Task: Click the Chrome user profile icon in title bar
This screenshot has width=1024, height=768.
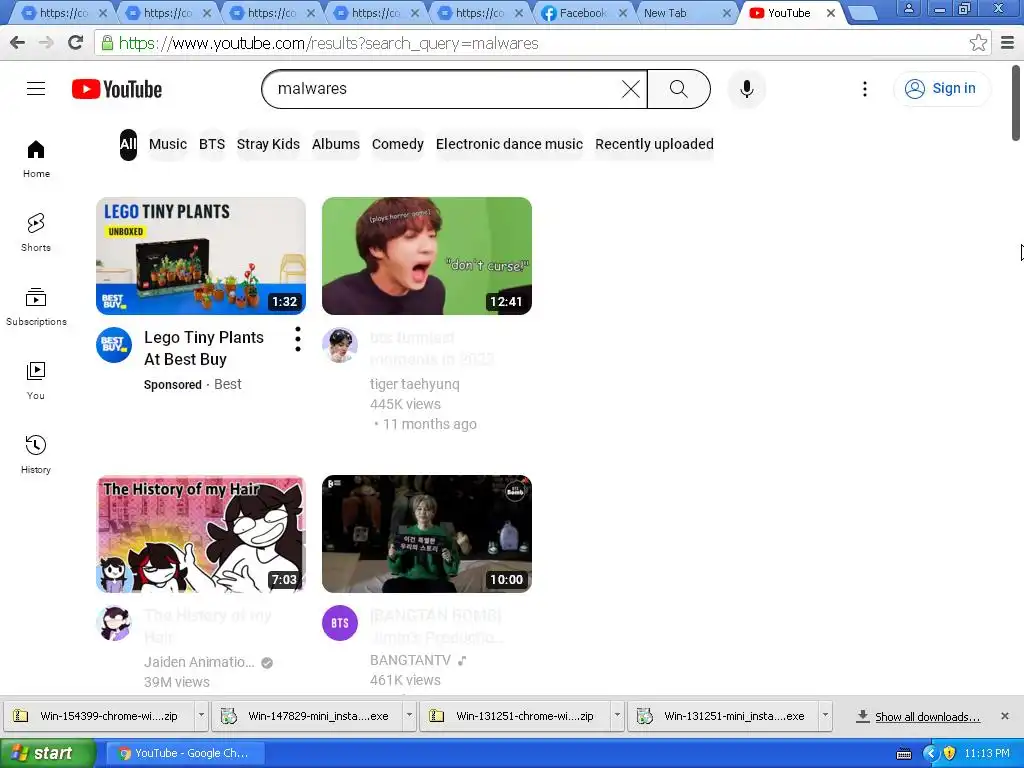Action: point(908,8)
